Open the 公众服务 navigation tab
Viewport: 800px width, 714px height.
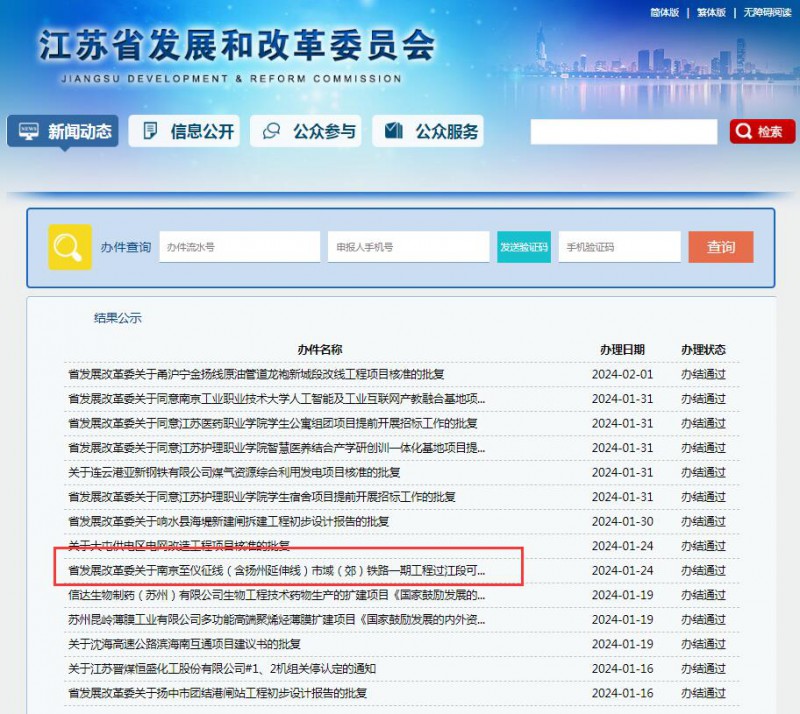coord(428,131)
